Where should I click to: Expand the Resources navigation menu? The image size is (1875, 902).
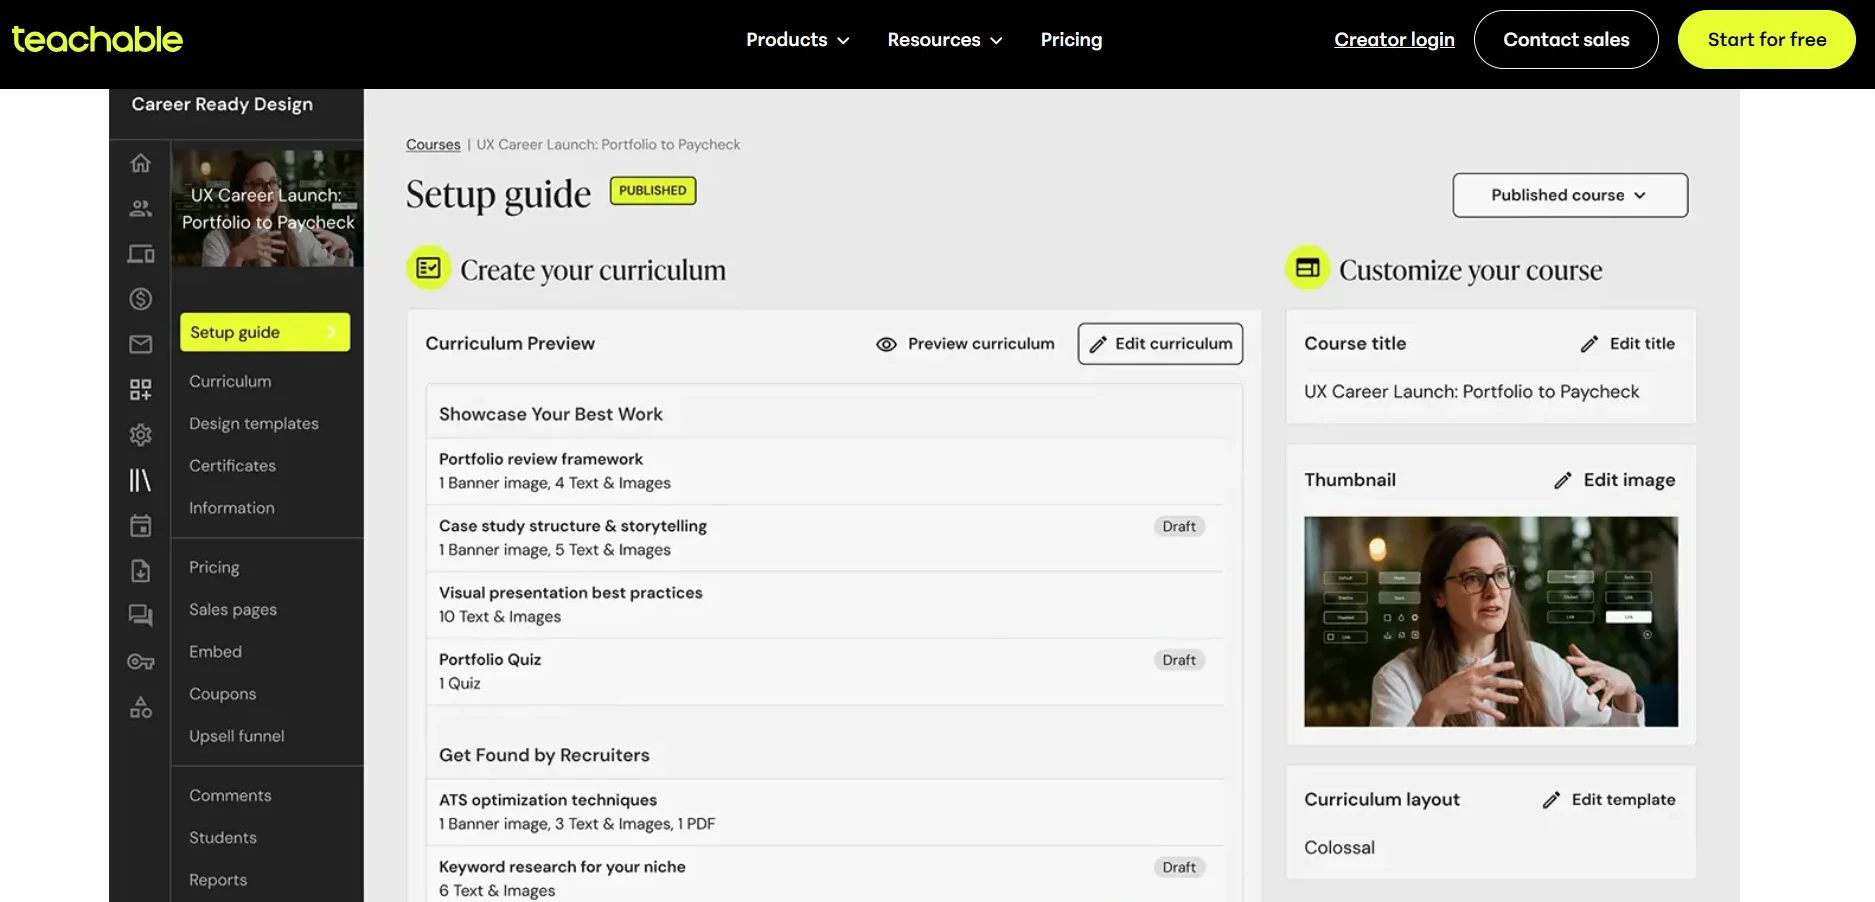pos(944,40)
